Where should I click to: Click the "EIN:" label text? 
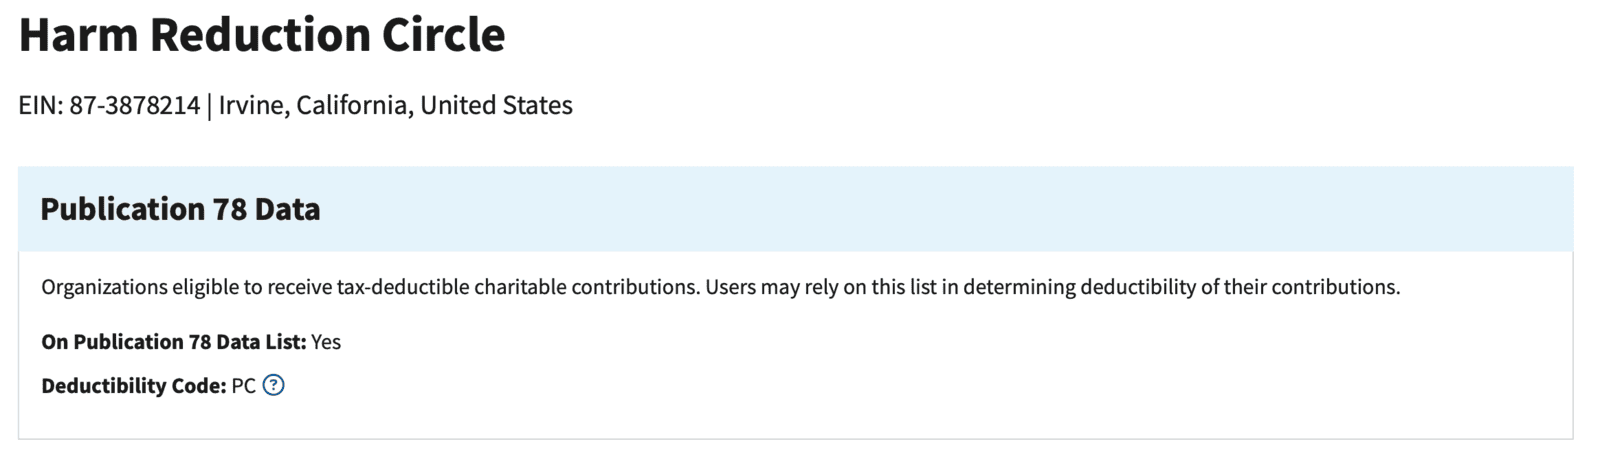(41, 105)
